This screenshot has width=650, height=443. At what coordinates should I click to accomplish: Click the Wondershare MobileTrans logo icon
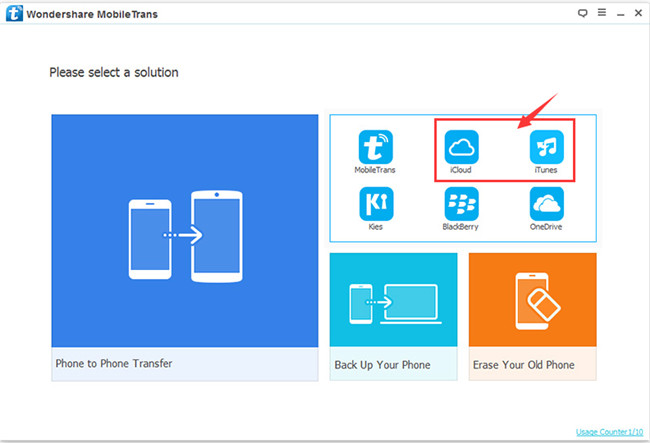click(x=14, y=13)
